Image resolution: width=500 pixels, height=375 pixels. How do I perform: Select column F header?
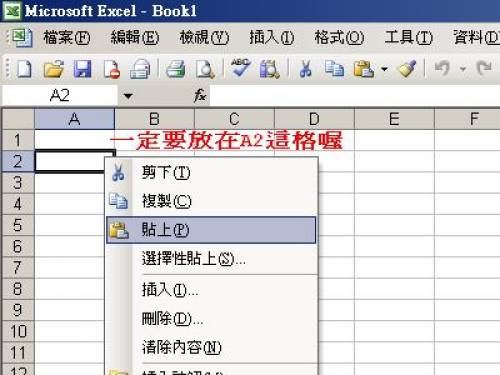click(x=467, y=119)
